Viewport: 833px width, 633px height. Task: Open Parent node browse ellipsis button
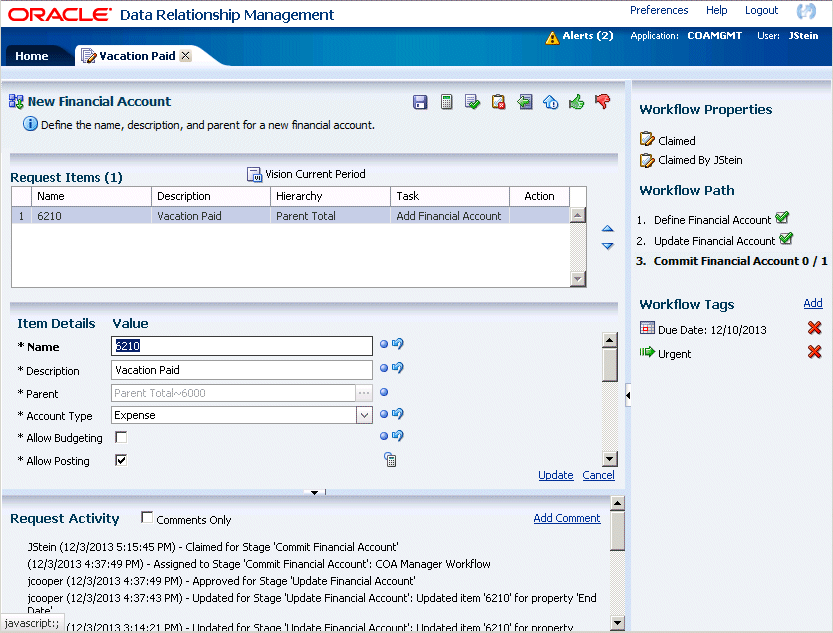[364, 393]
